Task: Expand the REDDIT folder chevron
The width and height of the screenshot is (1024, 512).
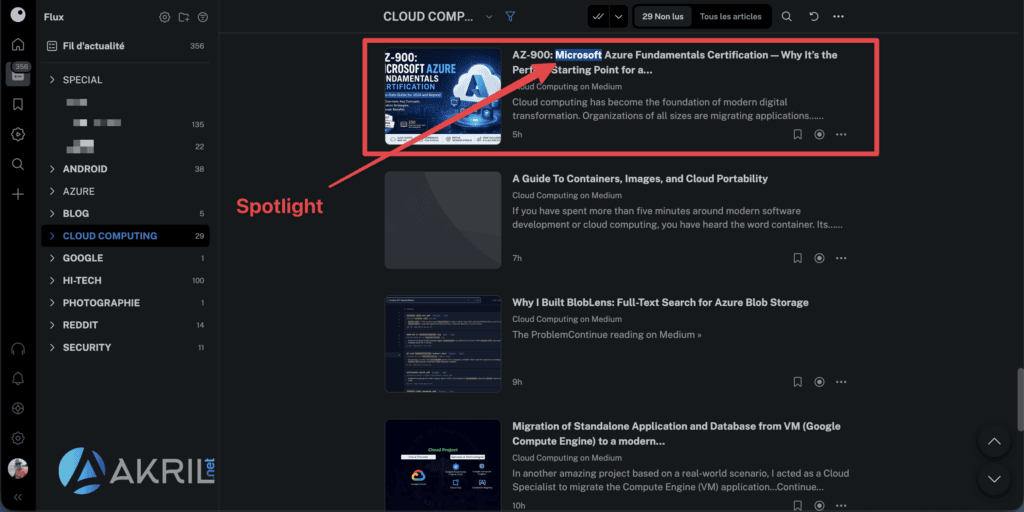Action: (52, 325)
